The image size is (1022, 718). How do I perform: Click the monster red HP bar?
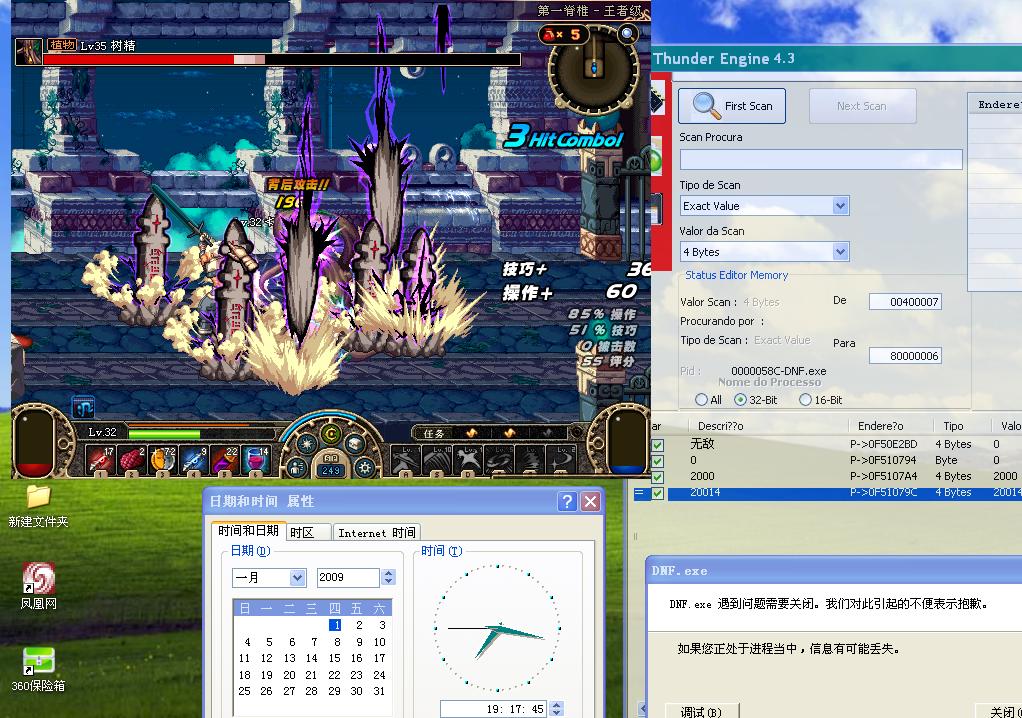pyautogui.click(x=282, y=59)
